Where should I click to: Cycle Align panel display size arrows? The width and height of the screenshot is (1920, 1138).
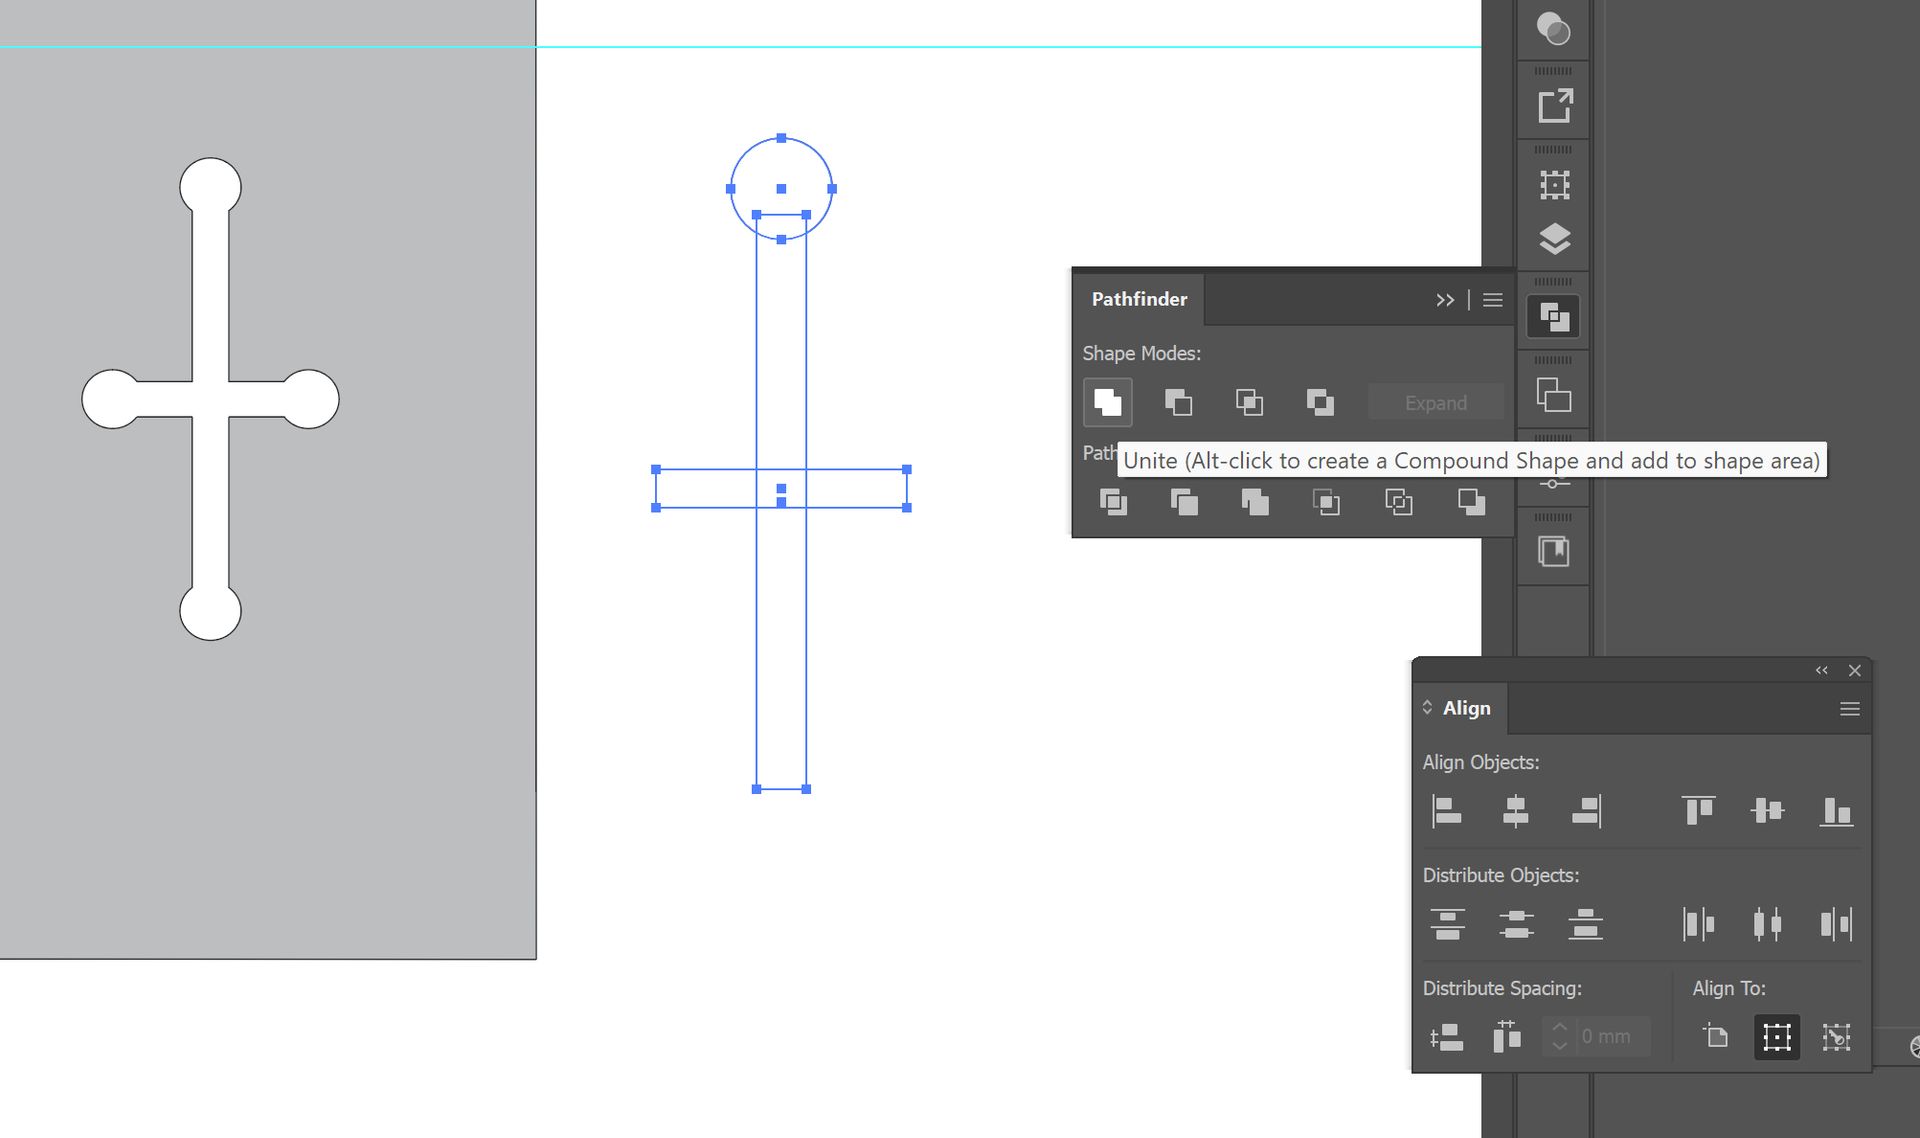pyautogui.click(x=1427, y=708)
